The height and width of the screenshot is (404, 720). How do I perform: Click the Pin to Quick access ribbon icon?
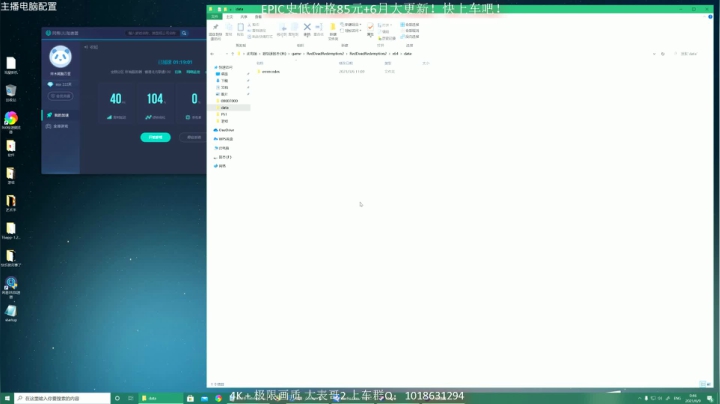tap(215, 30)
